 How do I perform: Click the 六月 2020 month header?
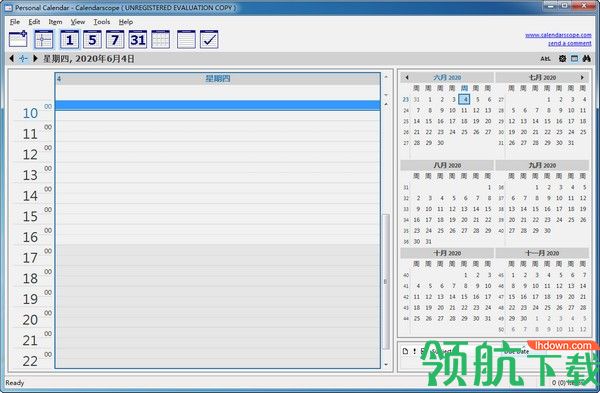(x=447, y=77)
